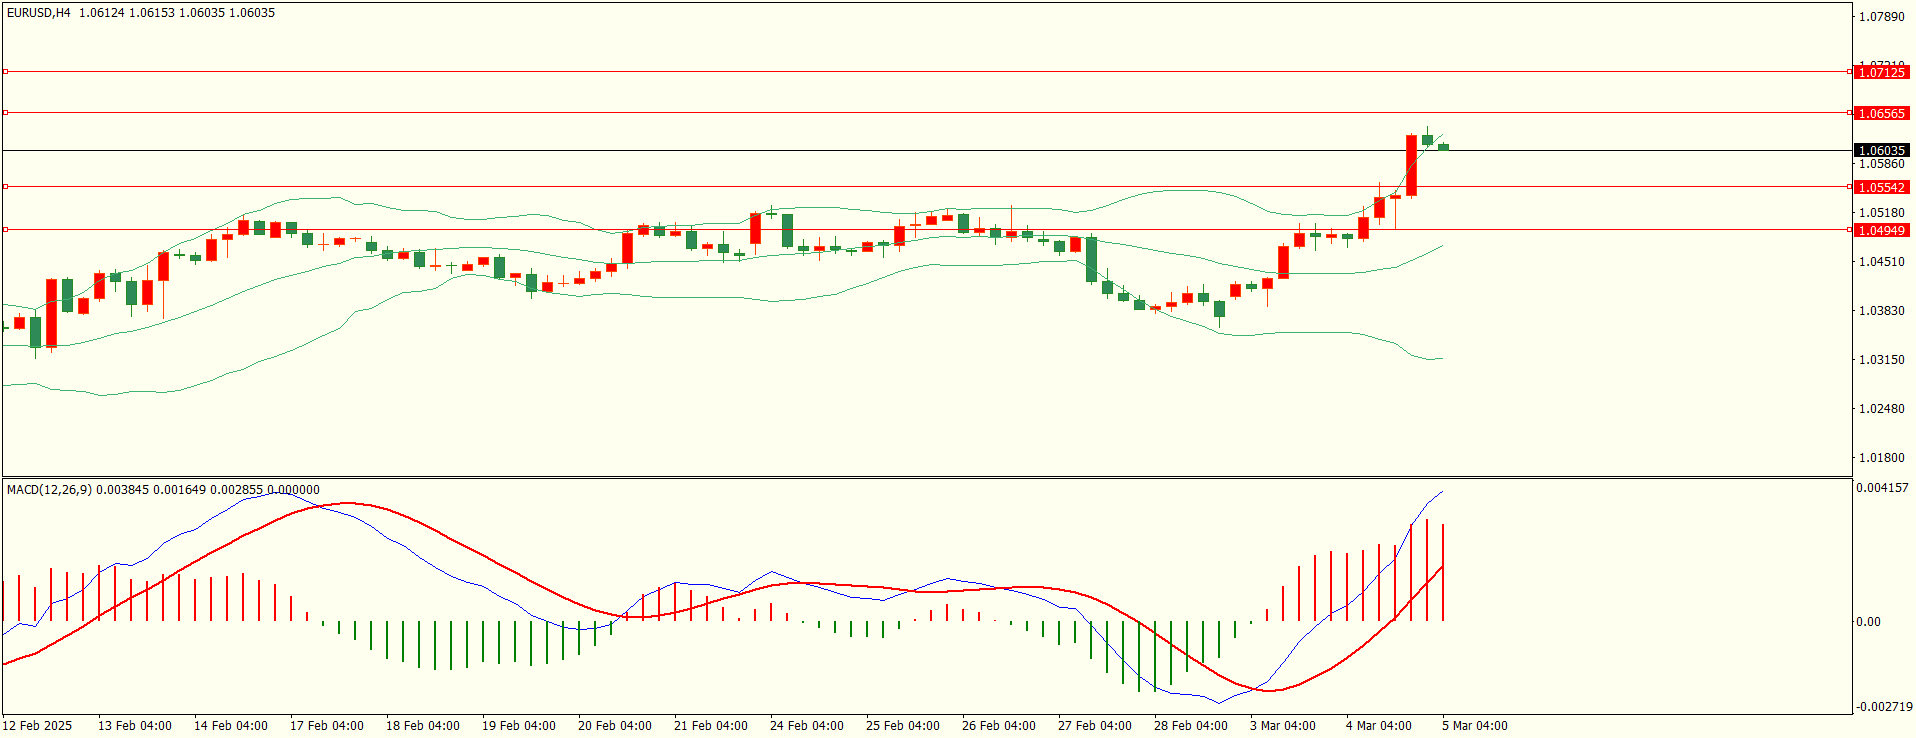Select the 1.04949 price level label
1916x738 pixels.
point(1881,230)
